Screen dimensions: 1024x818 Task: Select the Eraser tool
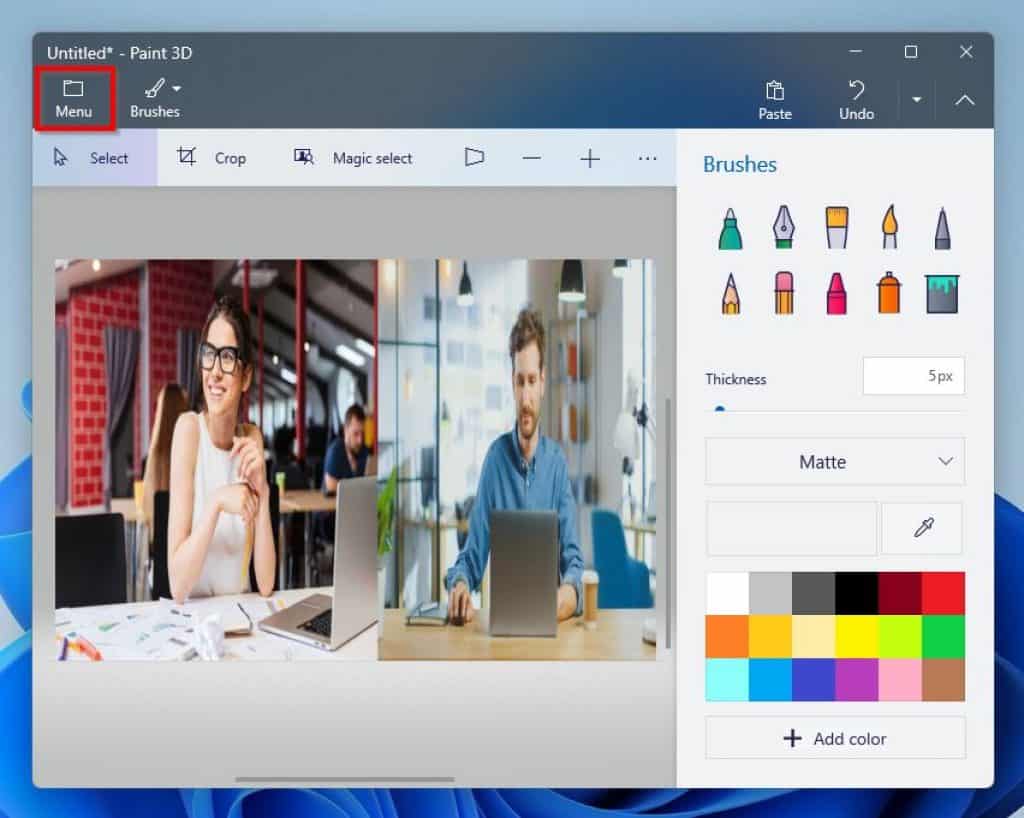[784, 293]
